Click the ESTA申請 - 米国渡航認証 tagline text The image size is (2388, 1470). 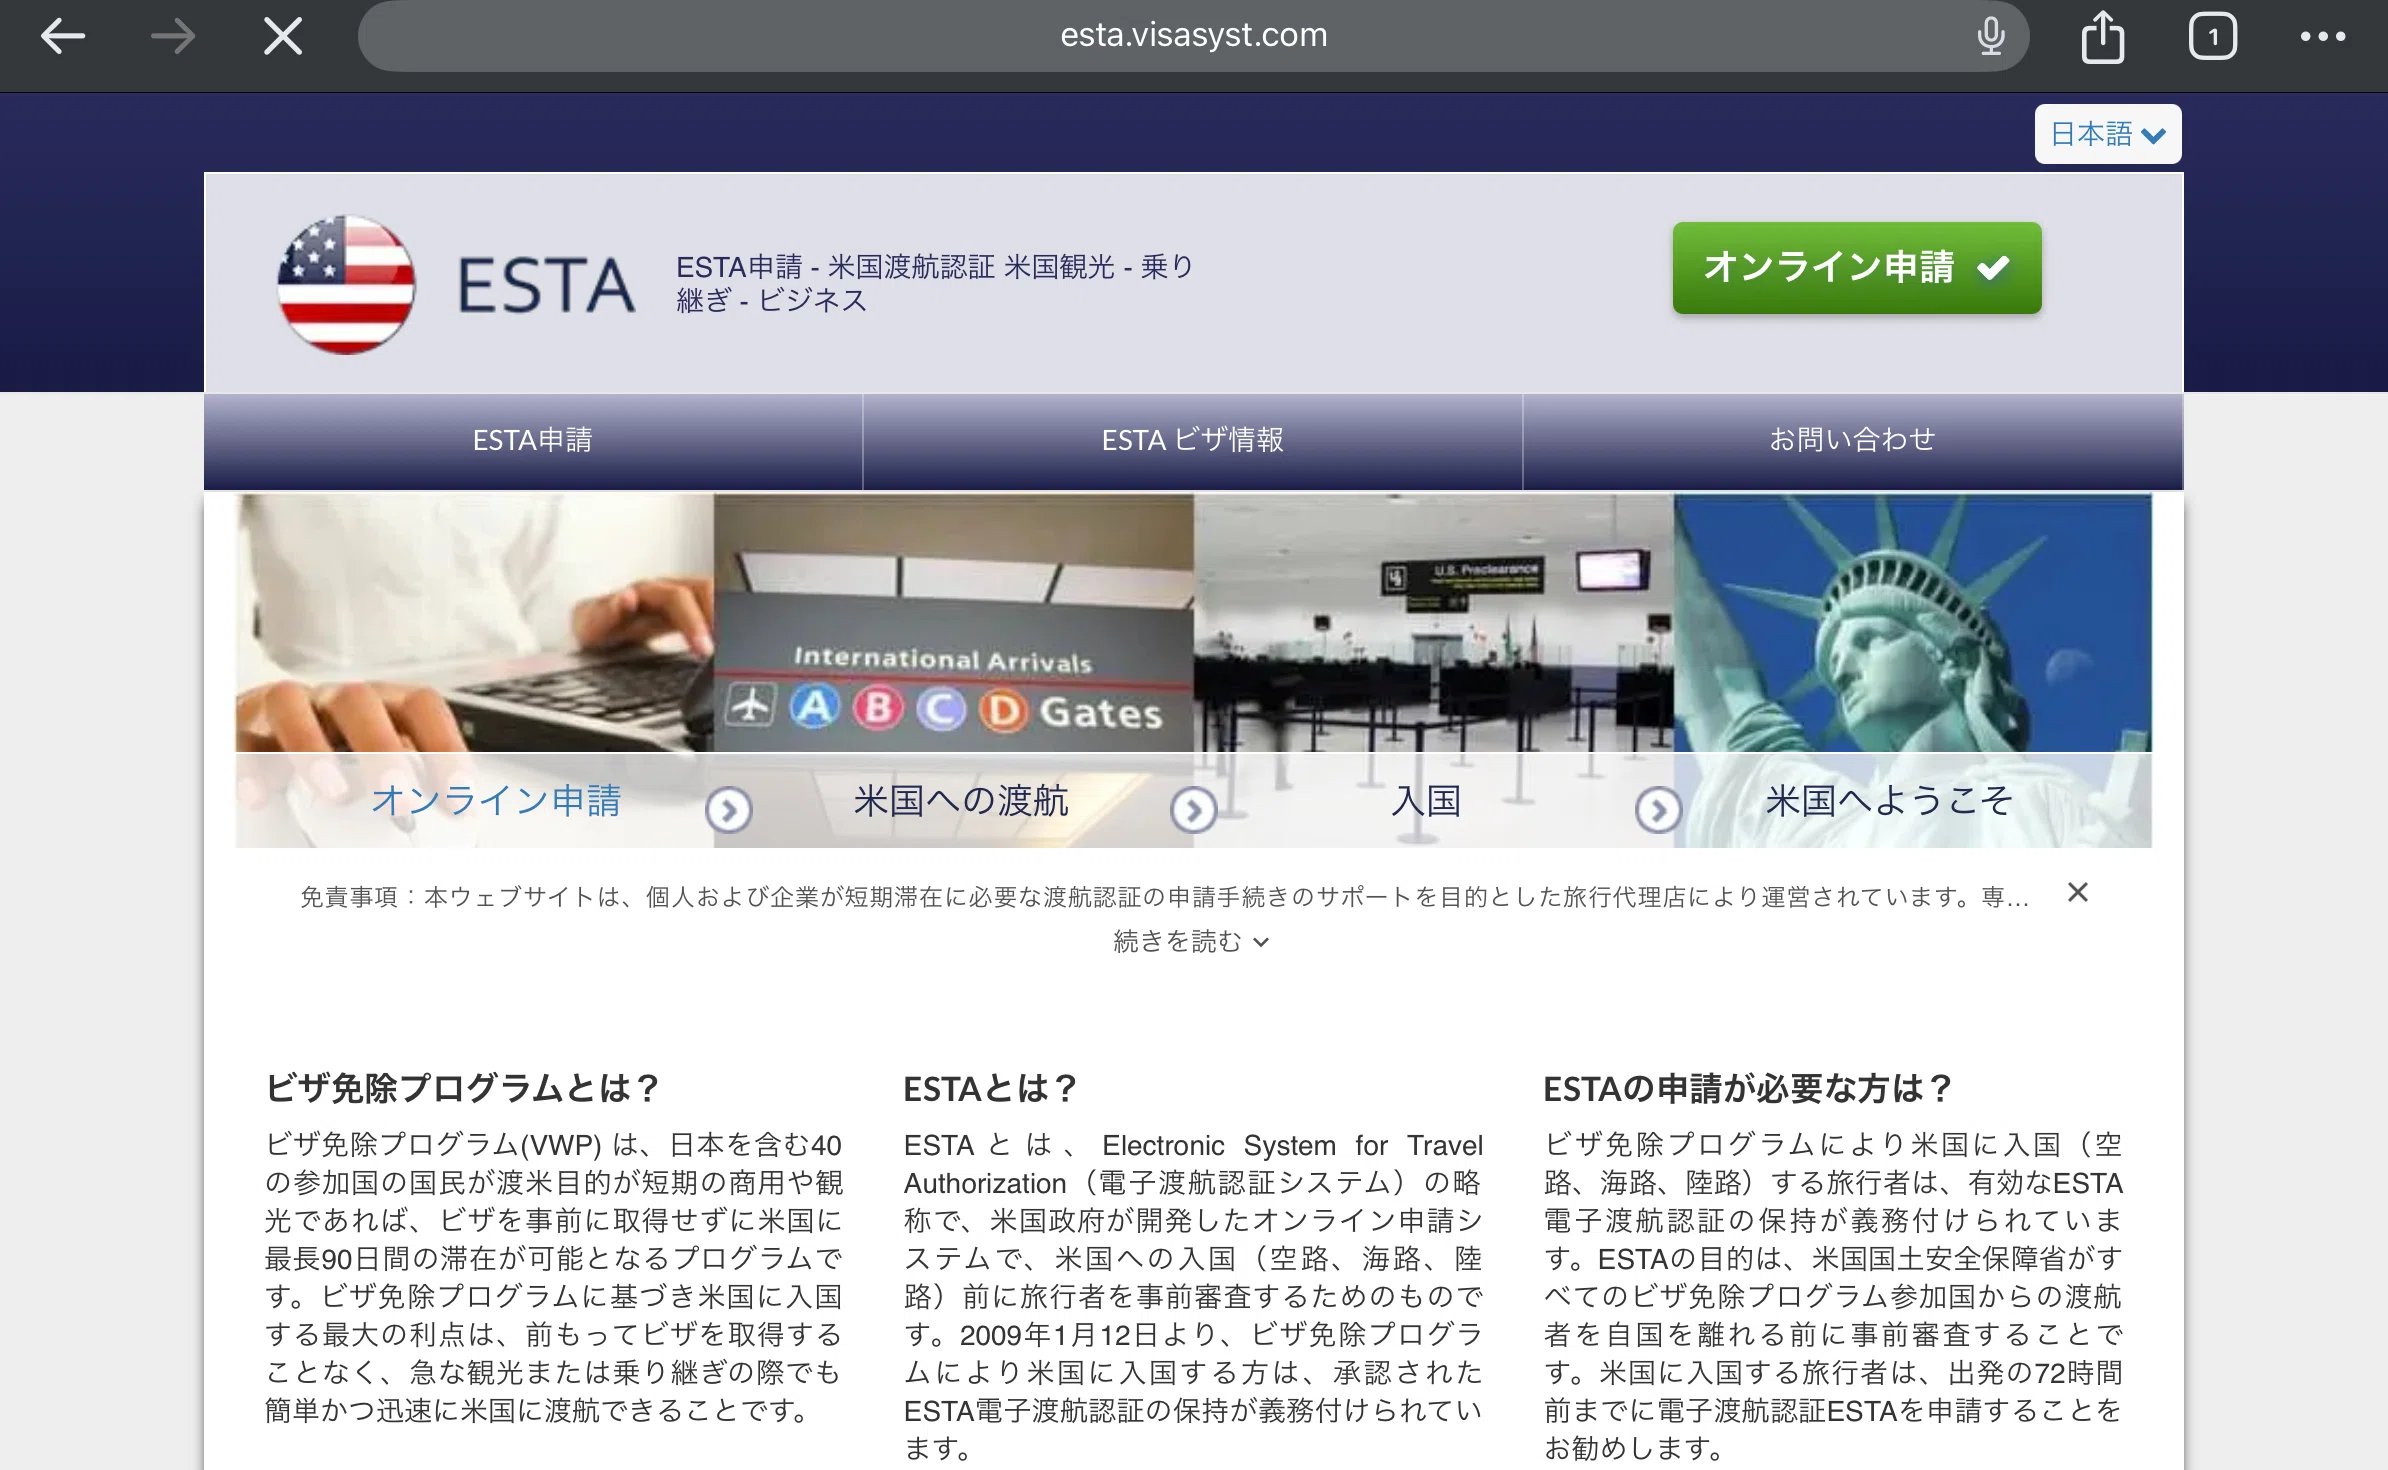pos(935,283)
